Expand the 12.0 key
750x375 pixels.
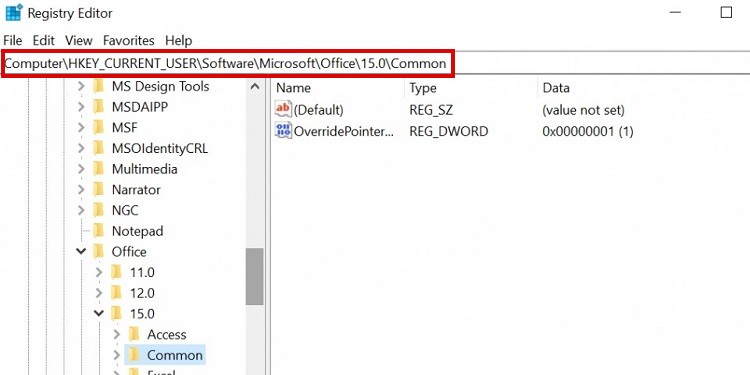click(x=99, y=293)
